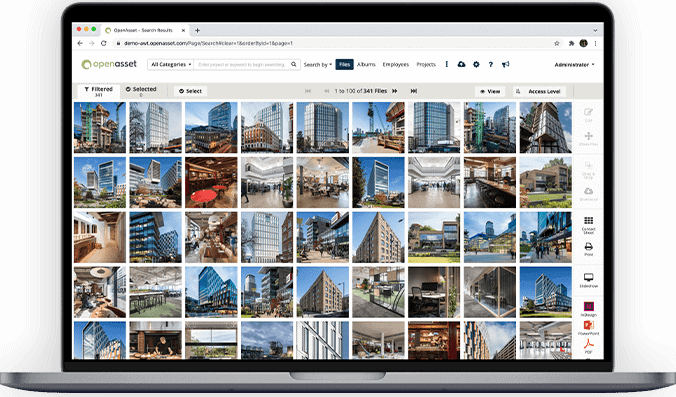The height and width of the screenshot is (397, 676).
Task: Click the View button
Action: click(x=490, y=91)
